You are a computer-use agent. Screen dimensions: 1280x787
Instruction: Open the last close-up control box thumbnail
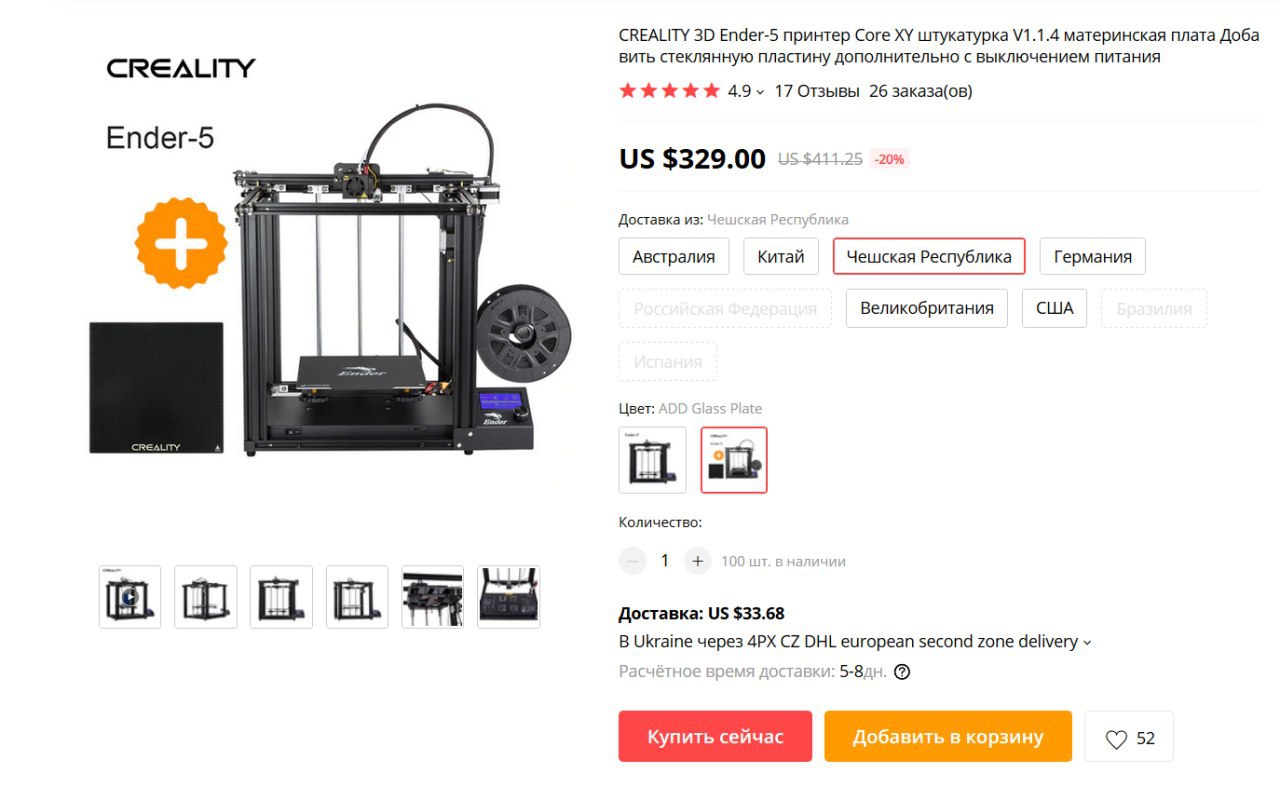[x=508, y=597]
